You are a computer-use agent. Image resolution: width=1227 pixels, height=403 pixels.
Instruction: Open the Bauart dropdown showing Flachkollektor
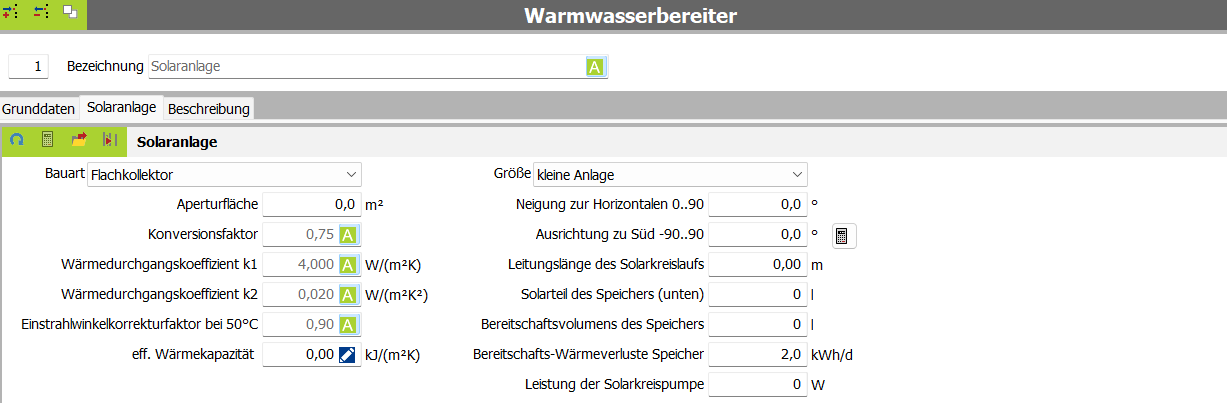pyautogui.click(x=224, y=175)
